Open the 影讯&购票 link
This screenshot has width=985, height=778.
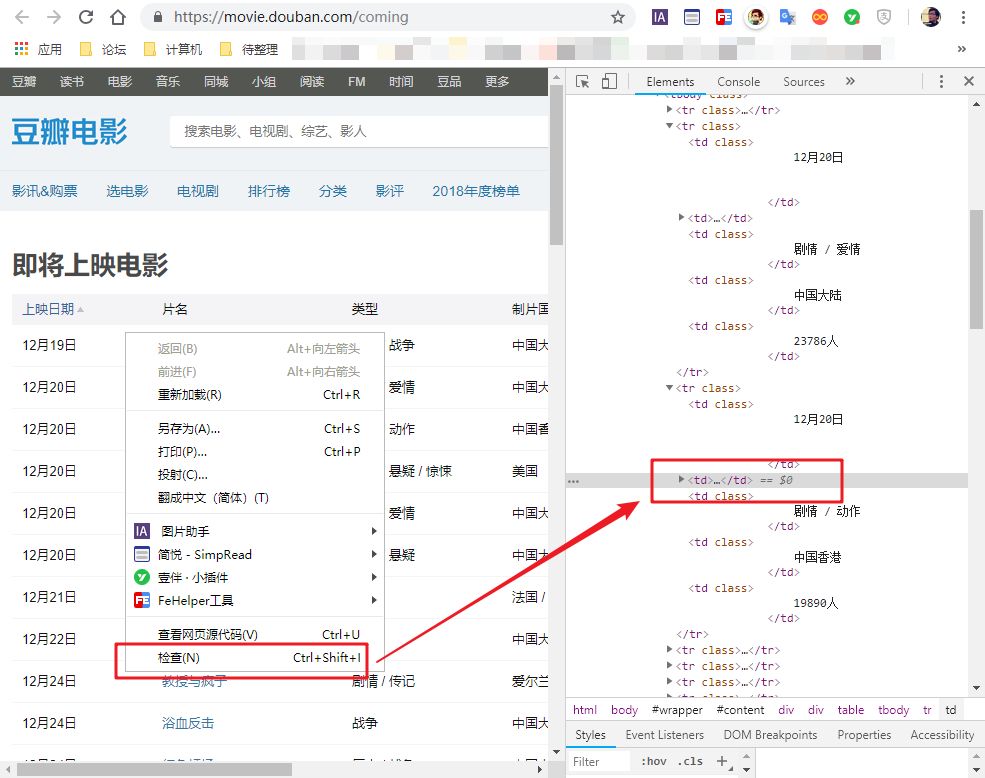point(44,191)
